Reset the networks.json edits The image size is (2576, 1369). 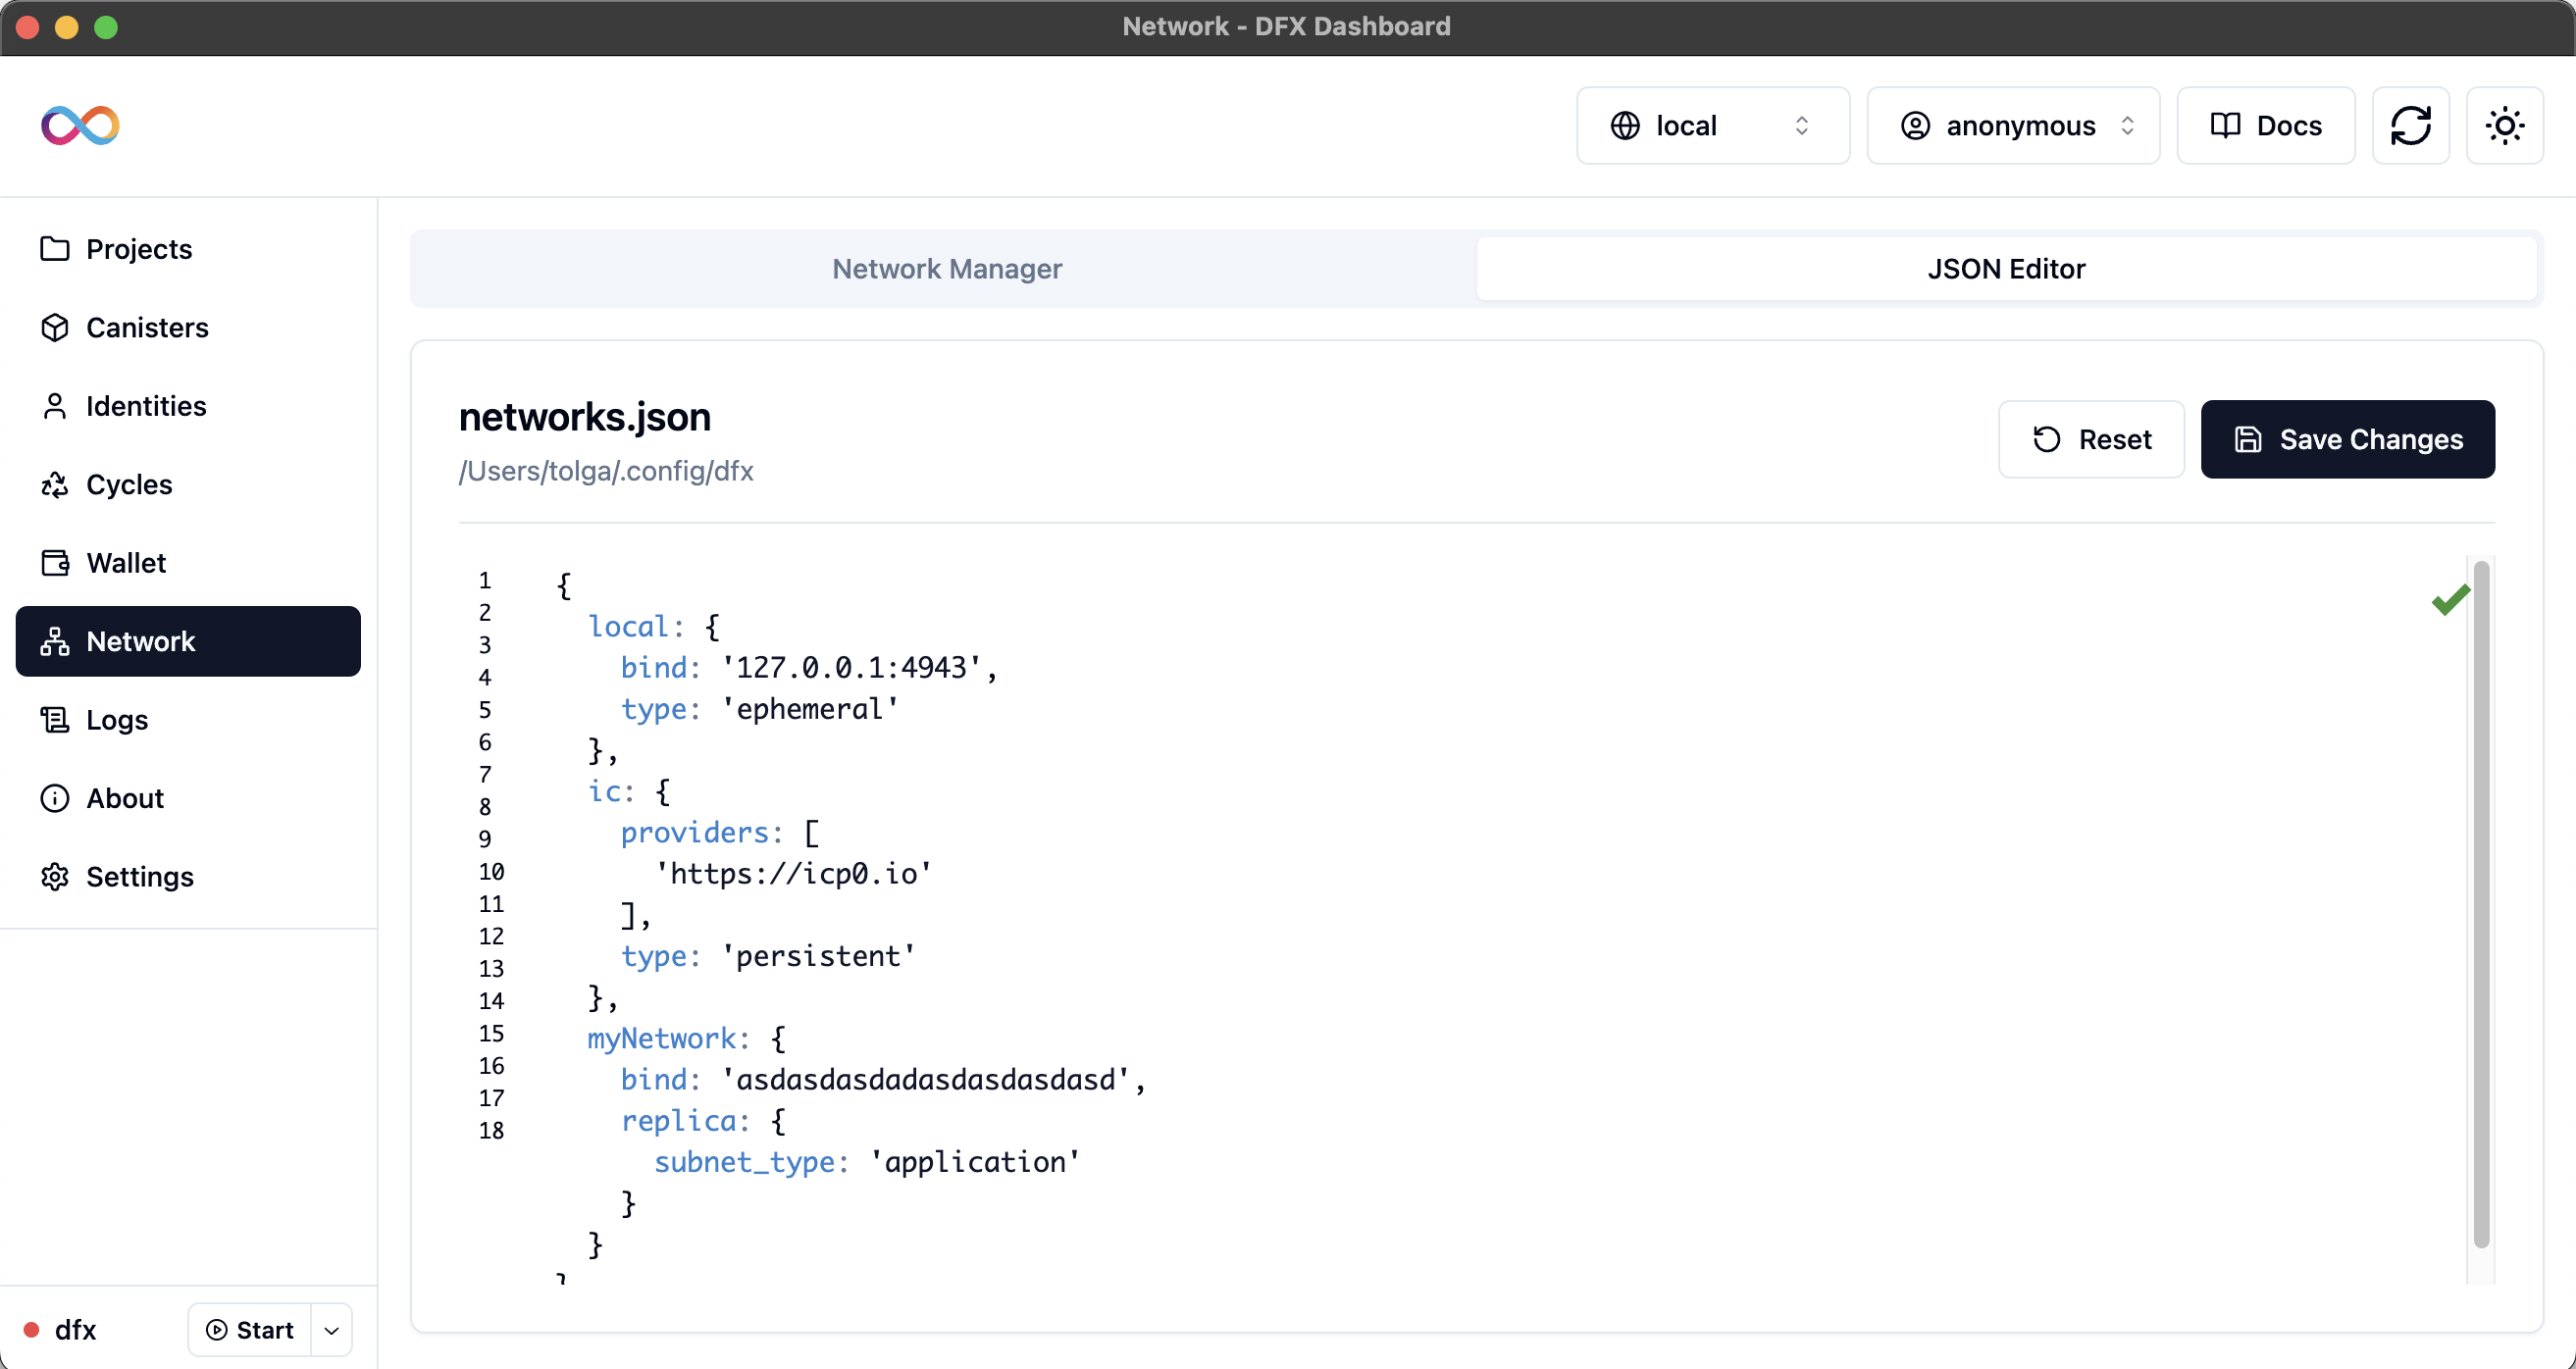click(2091, 439)
